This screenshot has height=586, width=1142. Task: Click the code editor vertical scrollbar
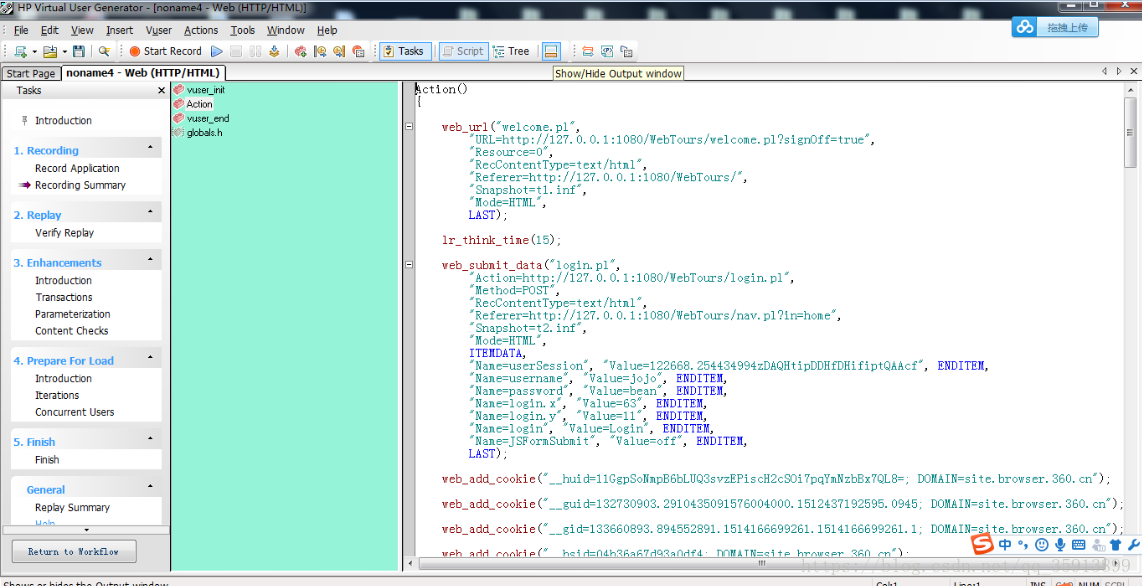[x=1130, y=132]
